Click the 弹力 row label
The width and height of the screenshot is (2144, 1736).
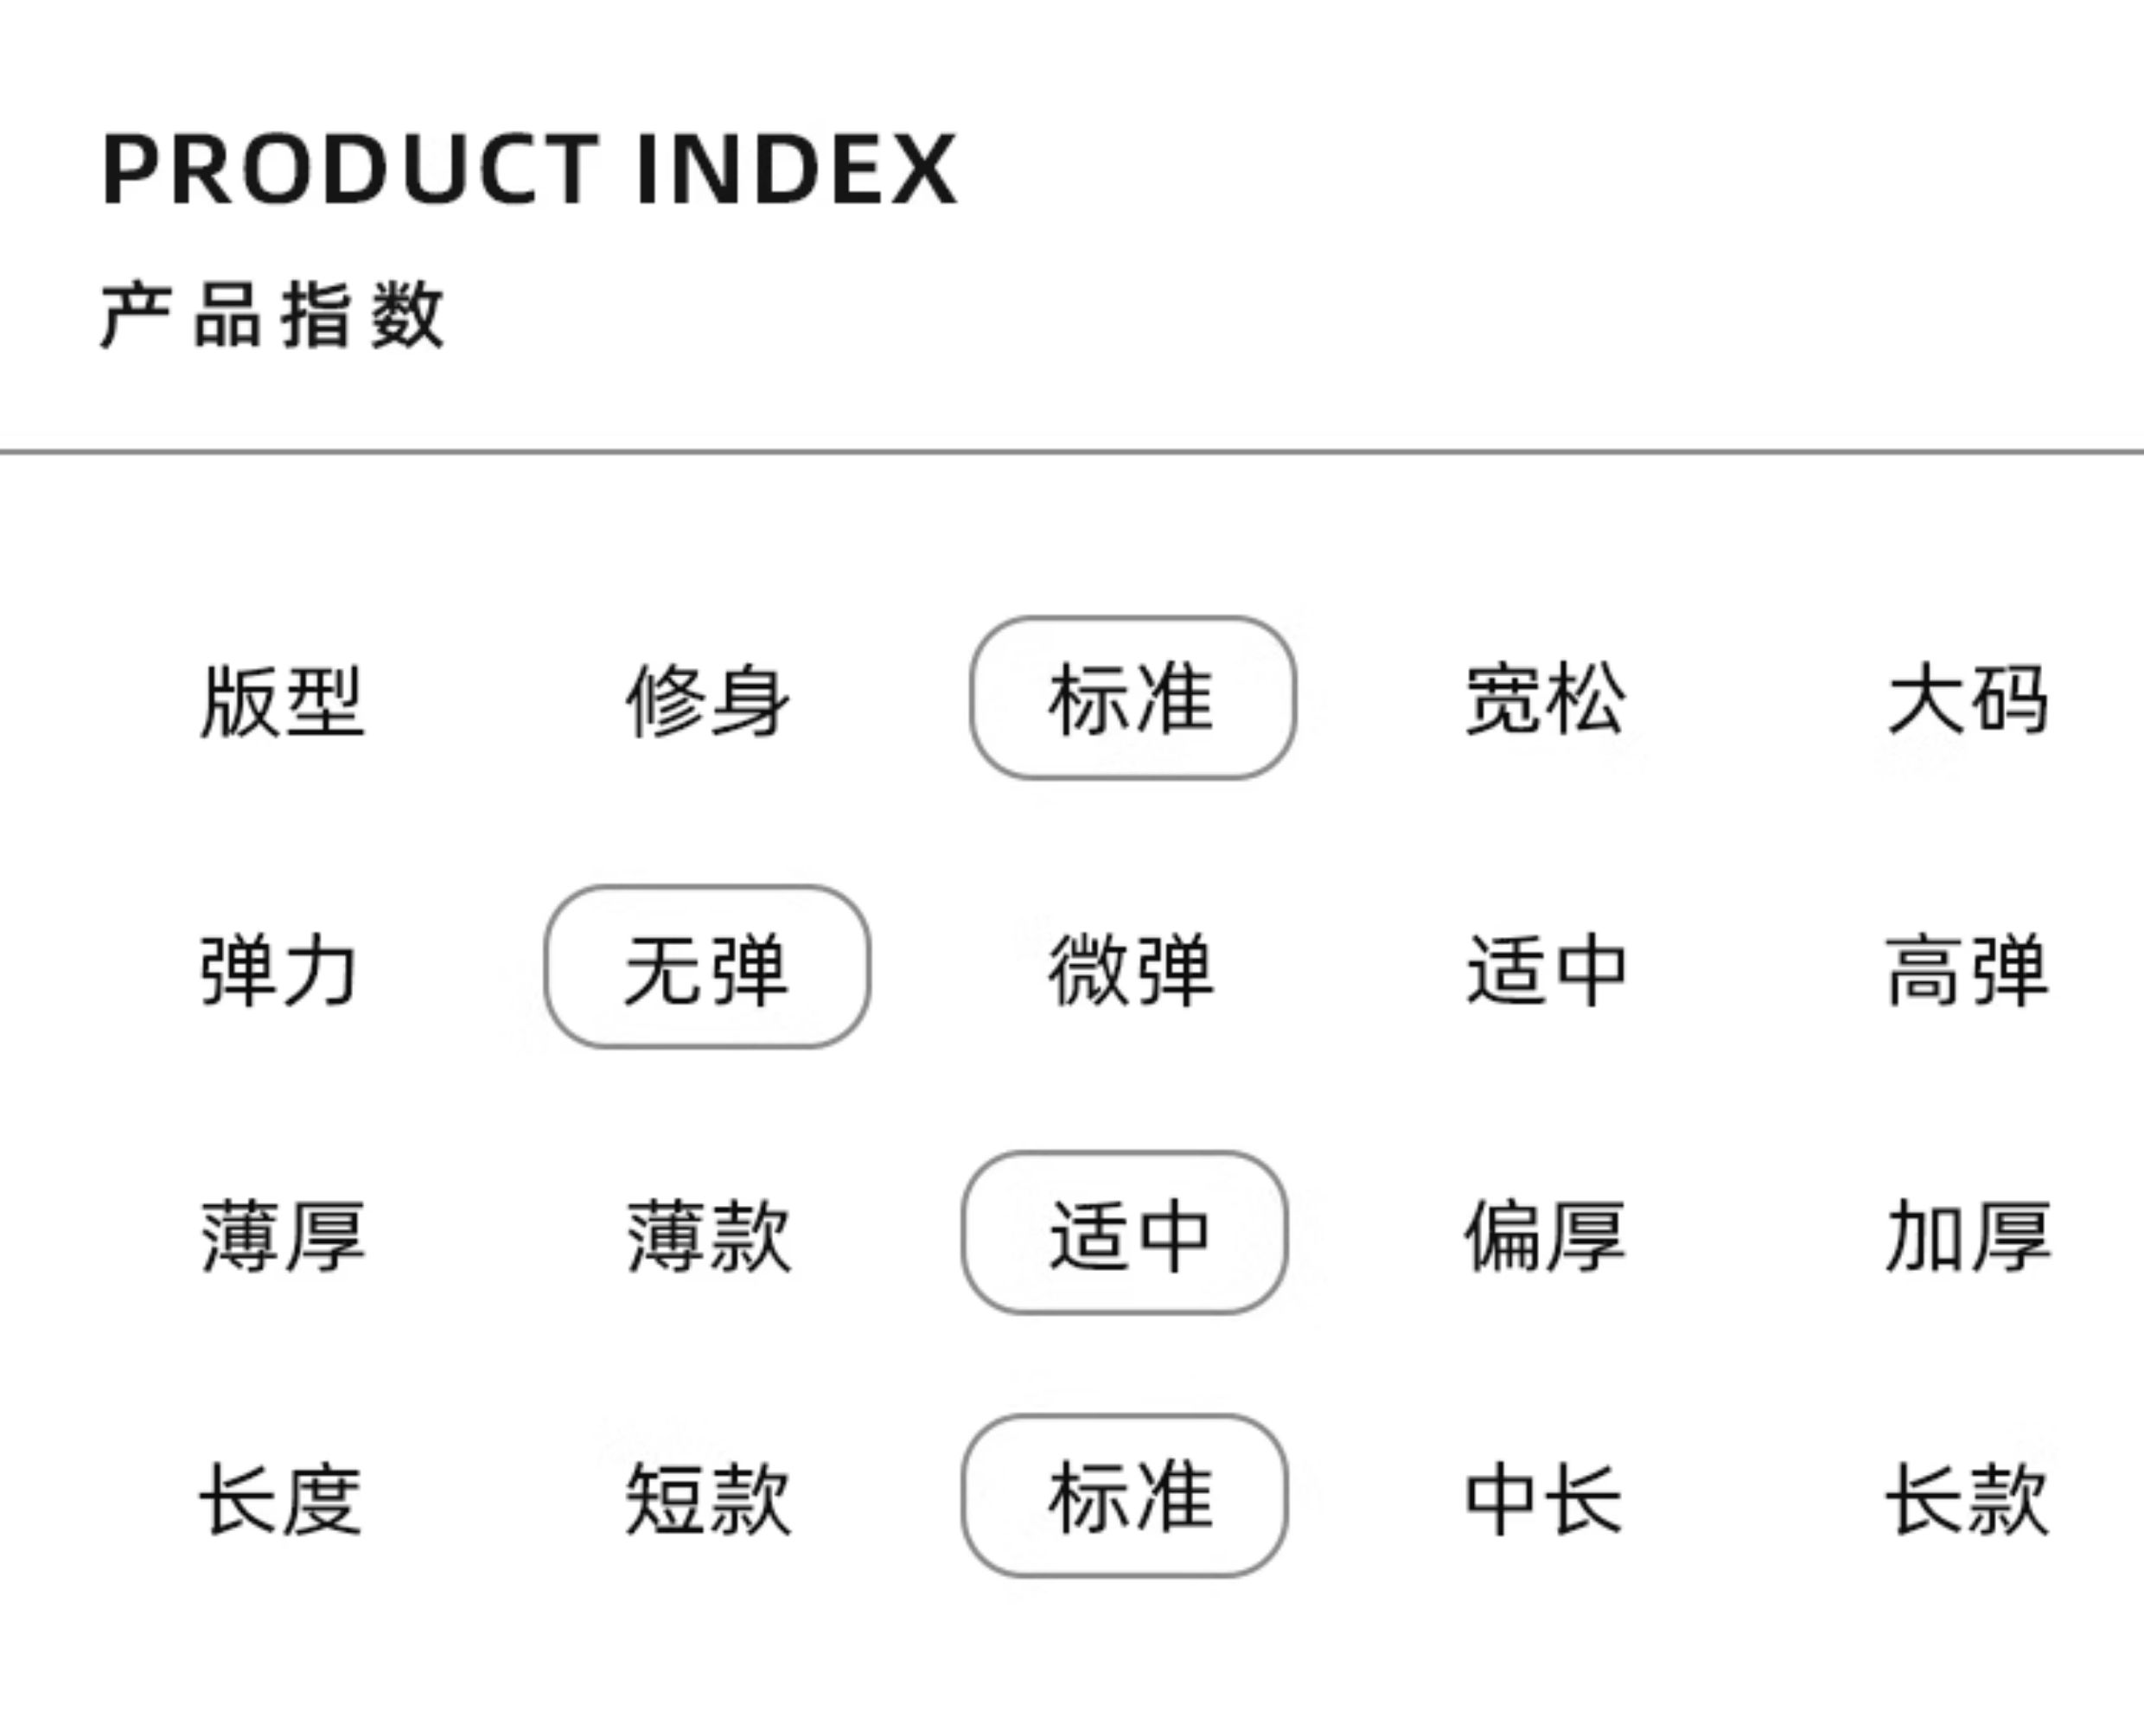(x=279, y=969)
